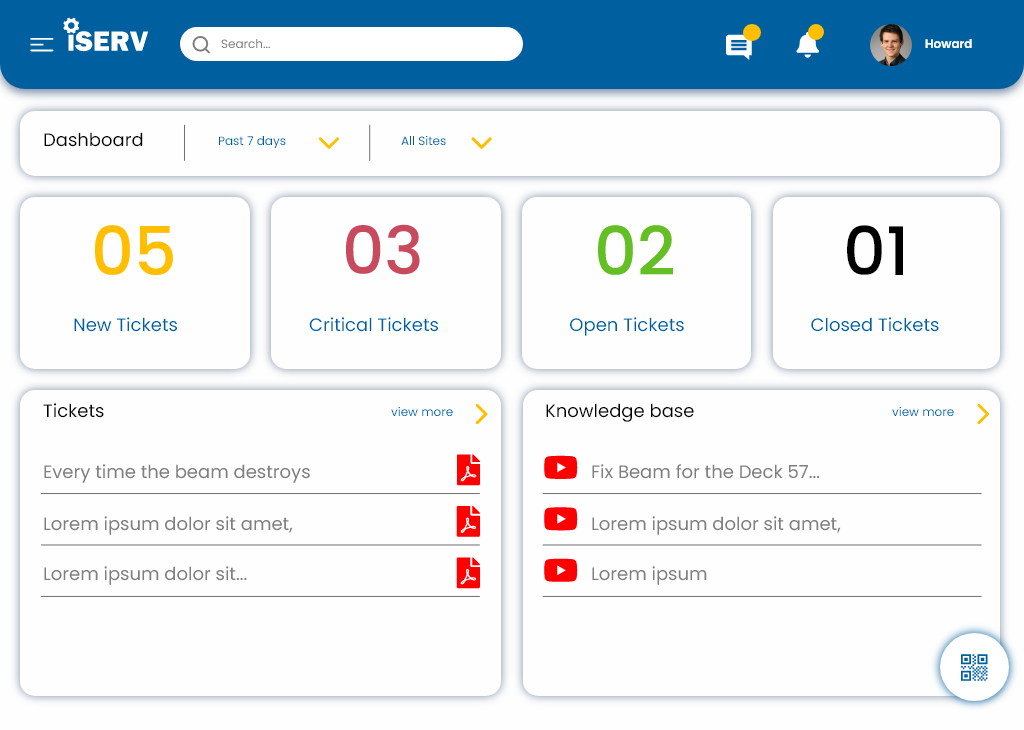Open the hamburger menu icon
Image resolution: width=1024 pixels, height=730 pixels.
coord(41,44)
